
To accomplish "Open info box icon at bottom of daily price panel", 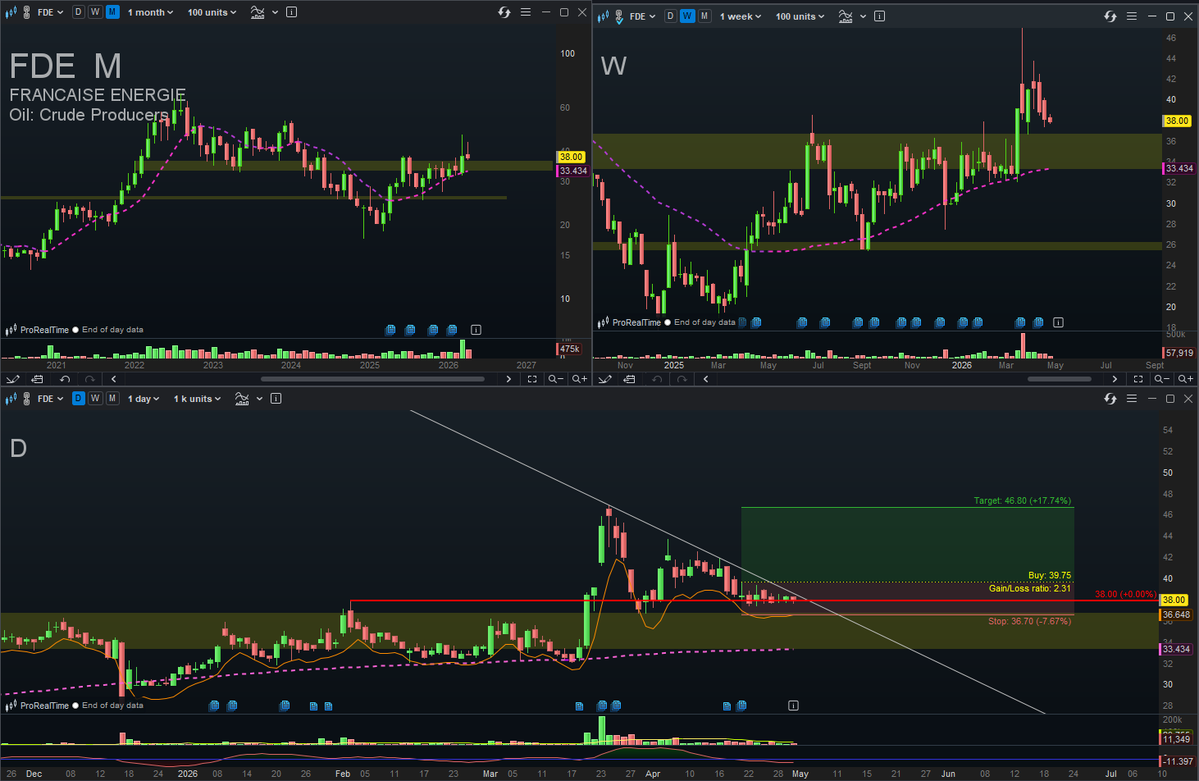I will coord(793,705).
